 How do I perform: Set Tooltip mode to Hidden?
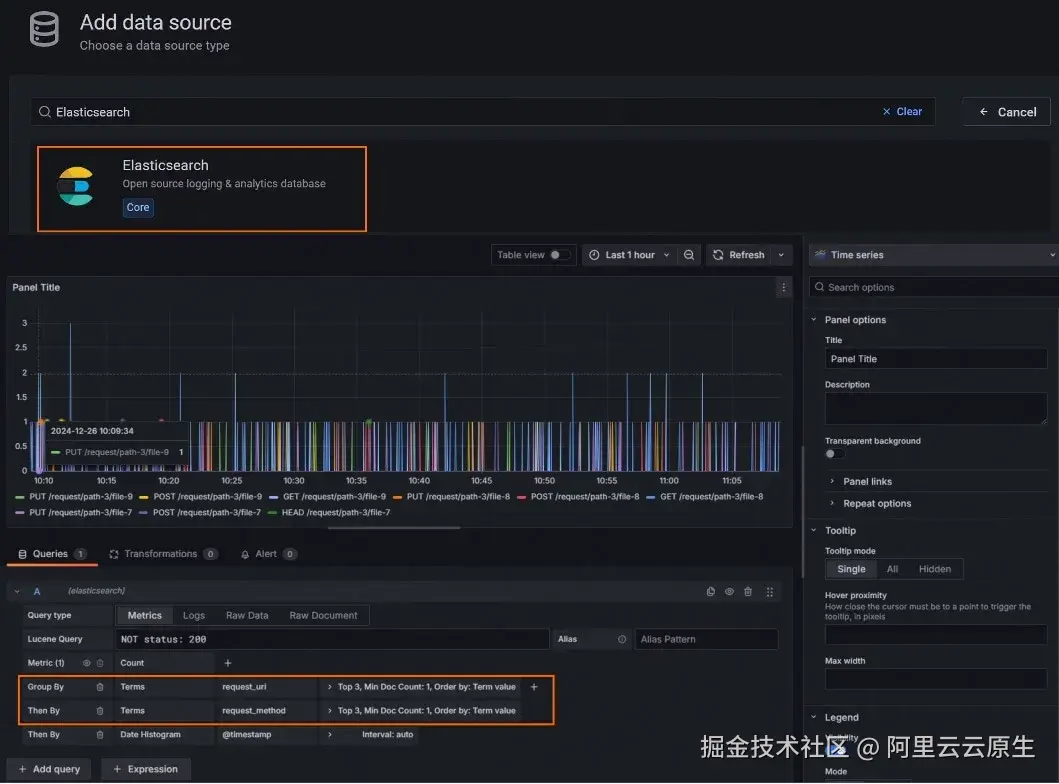(935, 569)
